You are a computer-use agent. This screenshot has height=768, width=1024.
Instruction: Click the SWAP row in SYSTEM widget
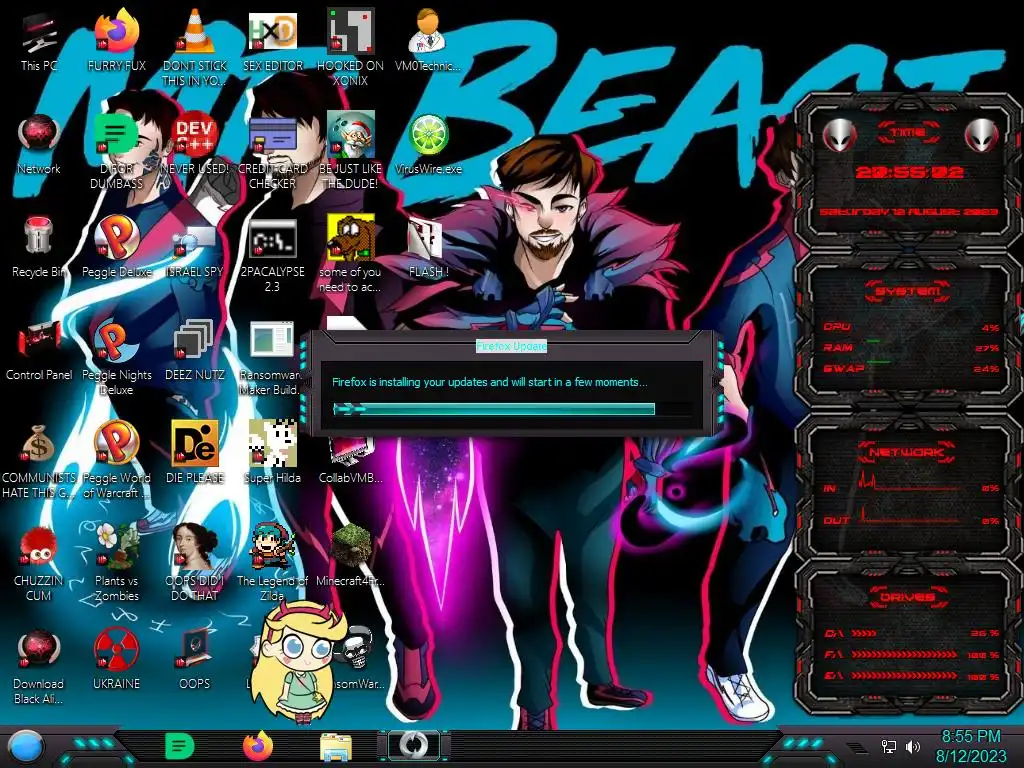(910, 368)
